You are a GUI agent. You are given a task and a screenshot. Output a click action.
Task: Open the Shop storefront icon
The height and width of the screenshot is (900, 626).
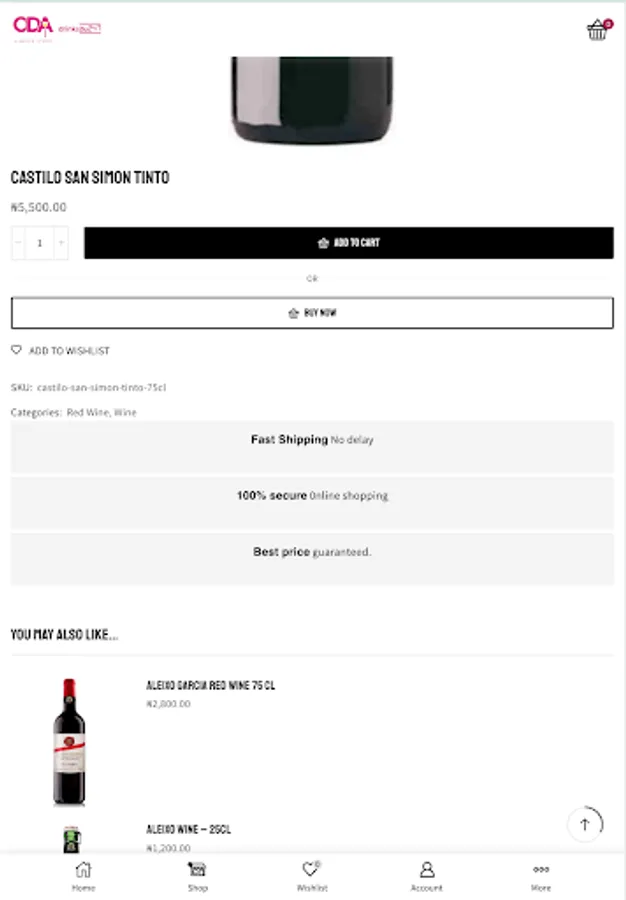(197, 876)
